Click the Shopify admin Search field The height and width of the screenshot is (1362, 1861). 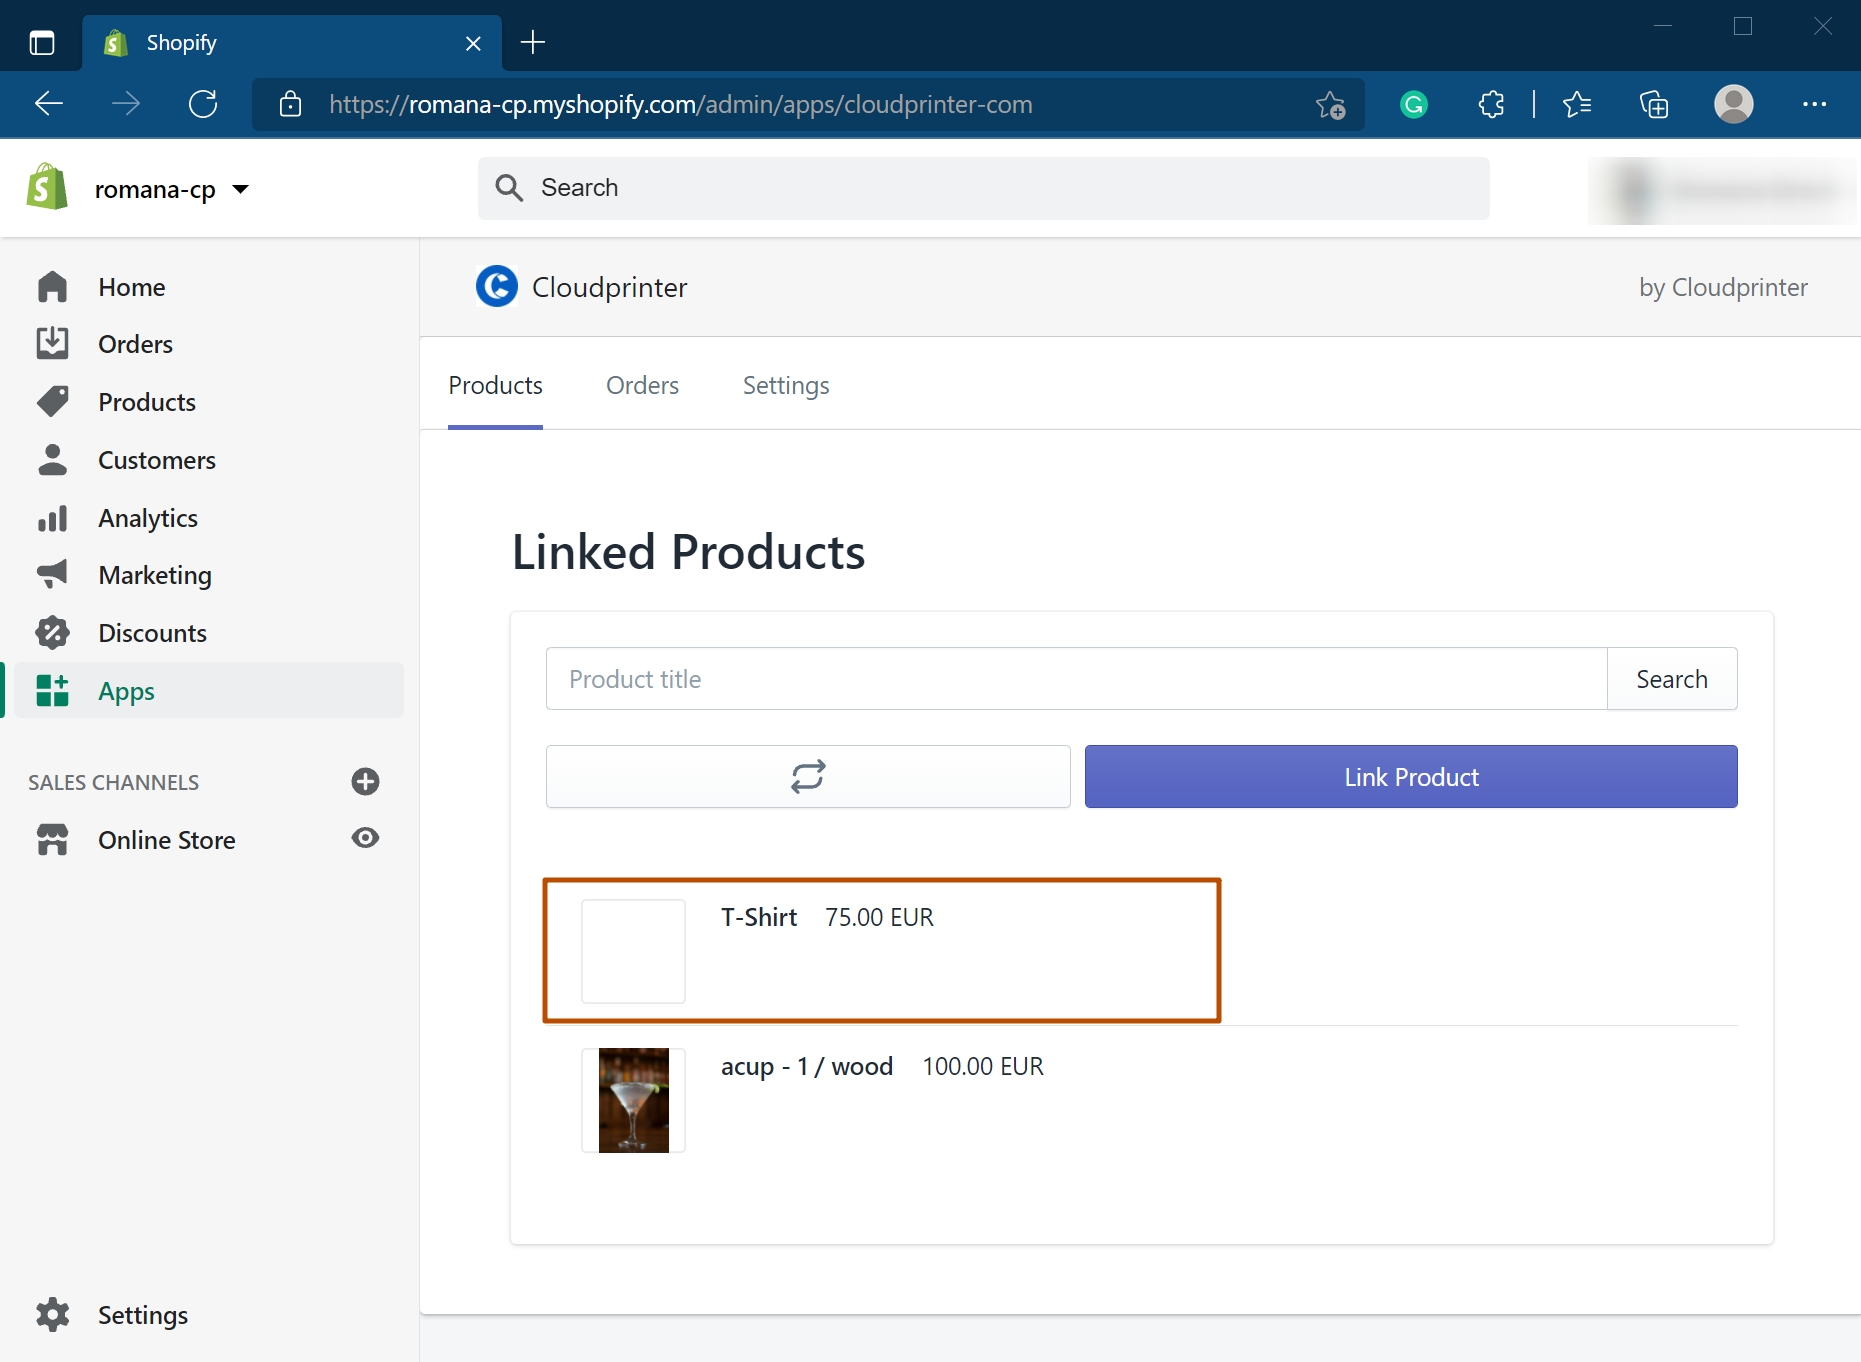984,188
